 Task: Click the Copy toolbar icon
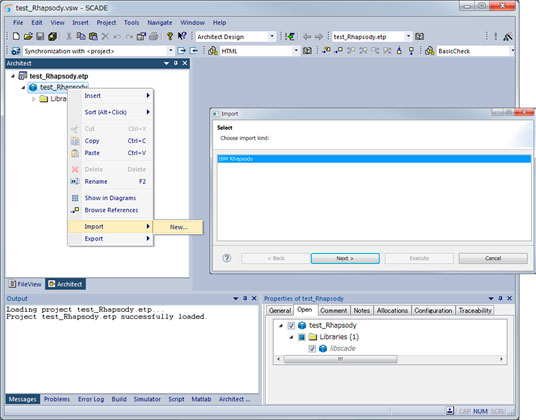tap(81, 36)
